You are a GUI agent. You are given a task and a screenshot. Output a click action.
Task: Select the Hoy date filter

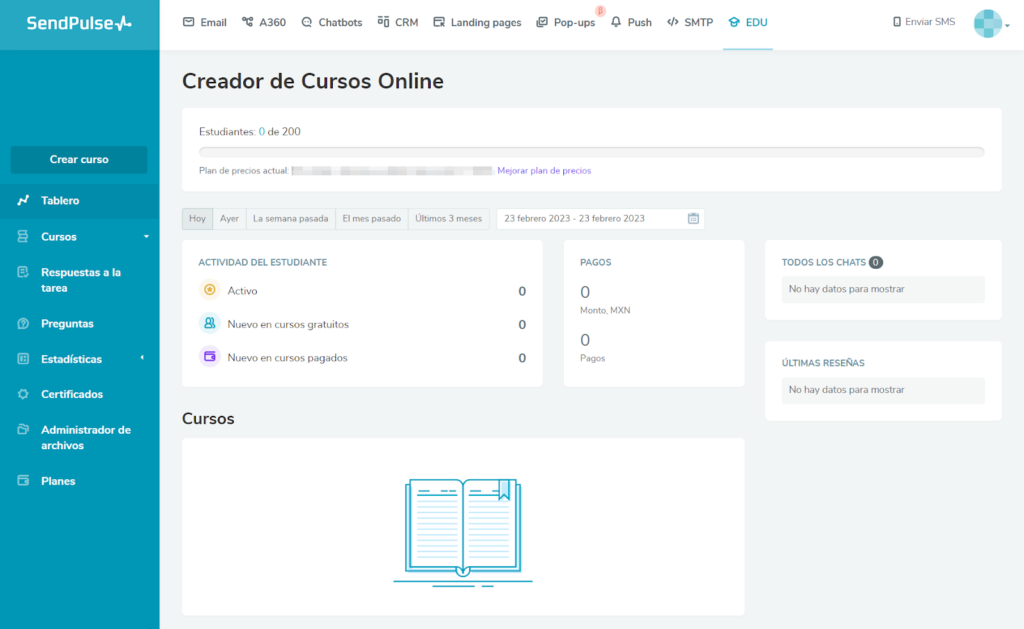pos(196,218)
